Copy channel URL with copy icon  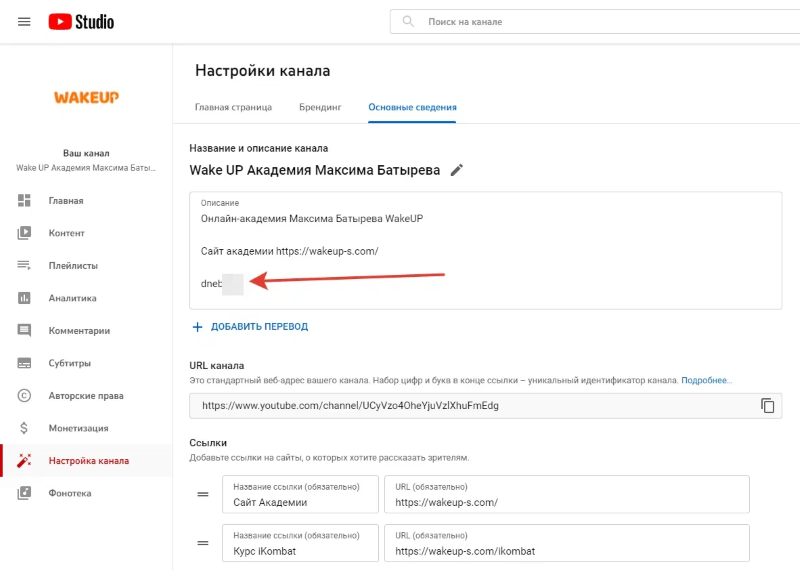point(767,405)
